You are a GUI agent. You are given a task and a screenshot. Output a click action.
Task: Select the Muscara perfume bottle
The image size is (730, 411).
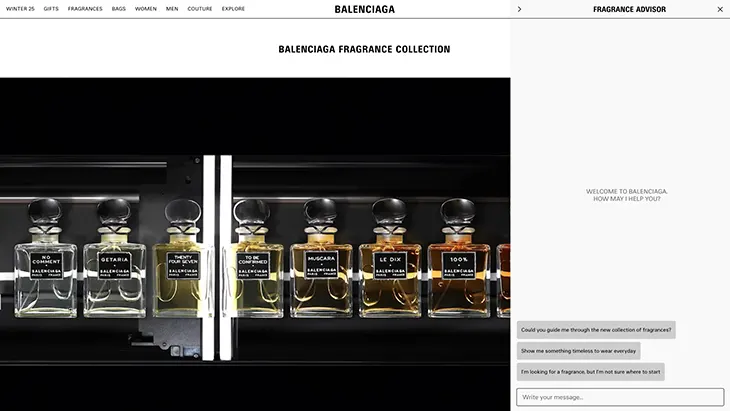321,259
